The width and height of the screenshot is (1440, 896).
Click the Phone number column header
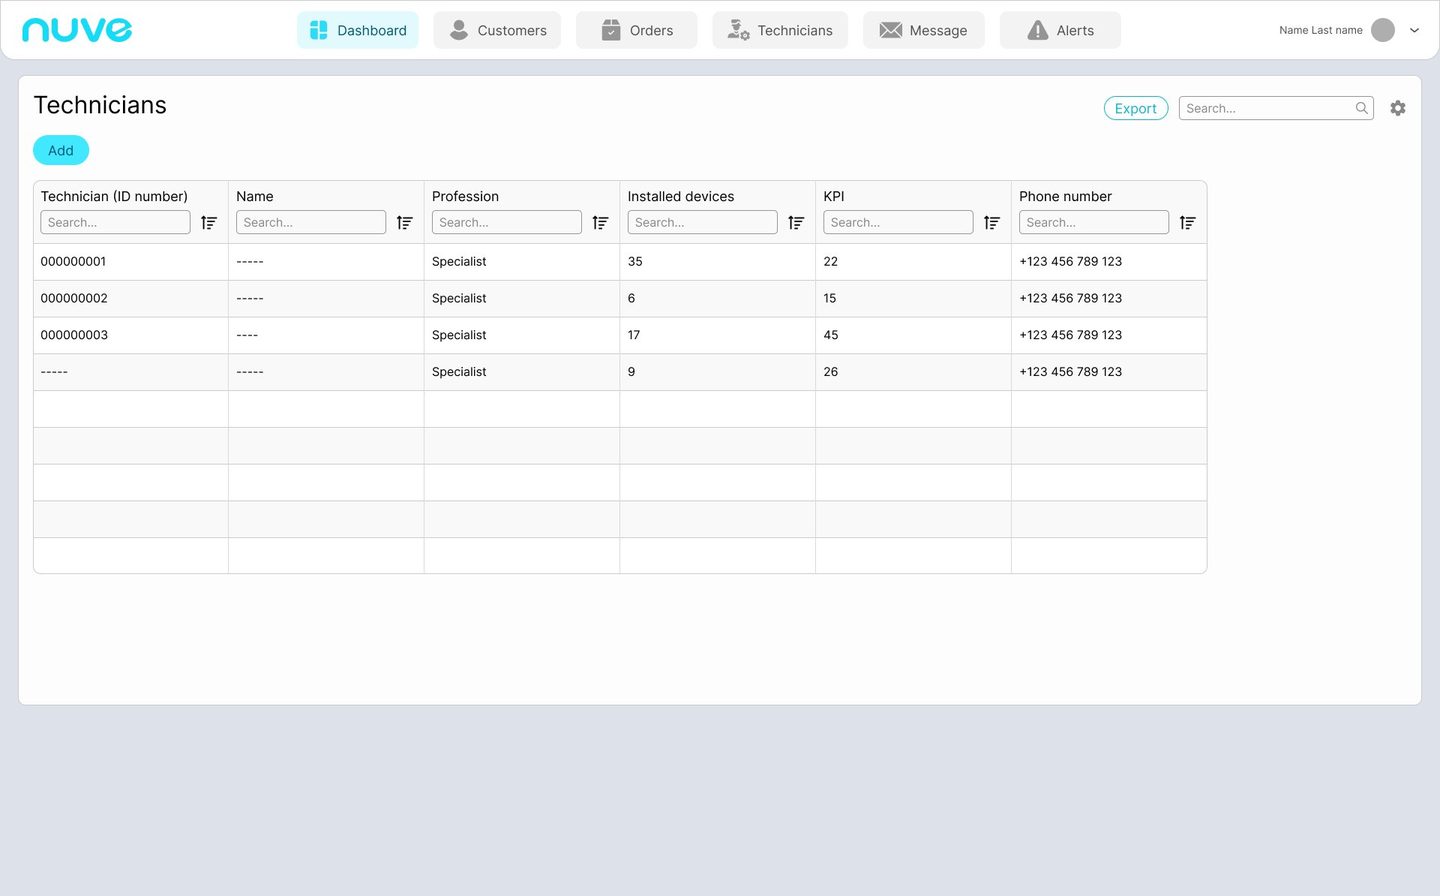pos(1065,196)
